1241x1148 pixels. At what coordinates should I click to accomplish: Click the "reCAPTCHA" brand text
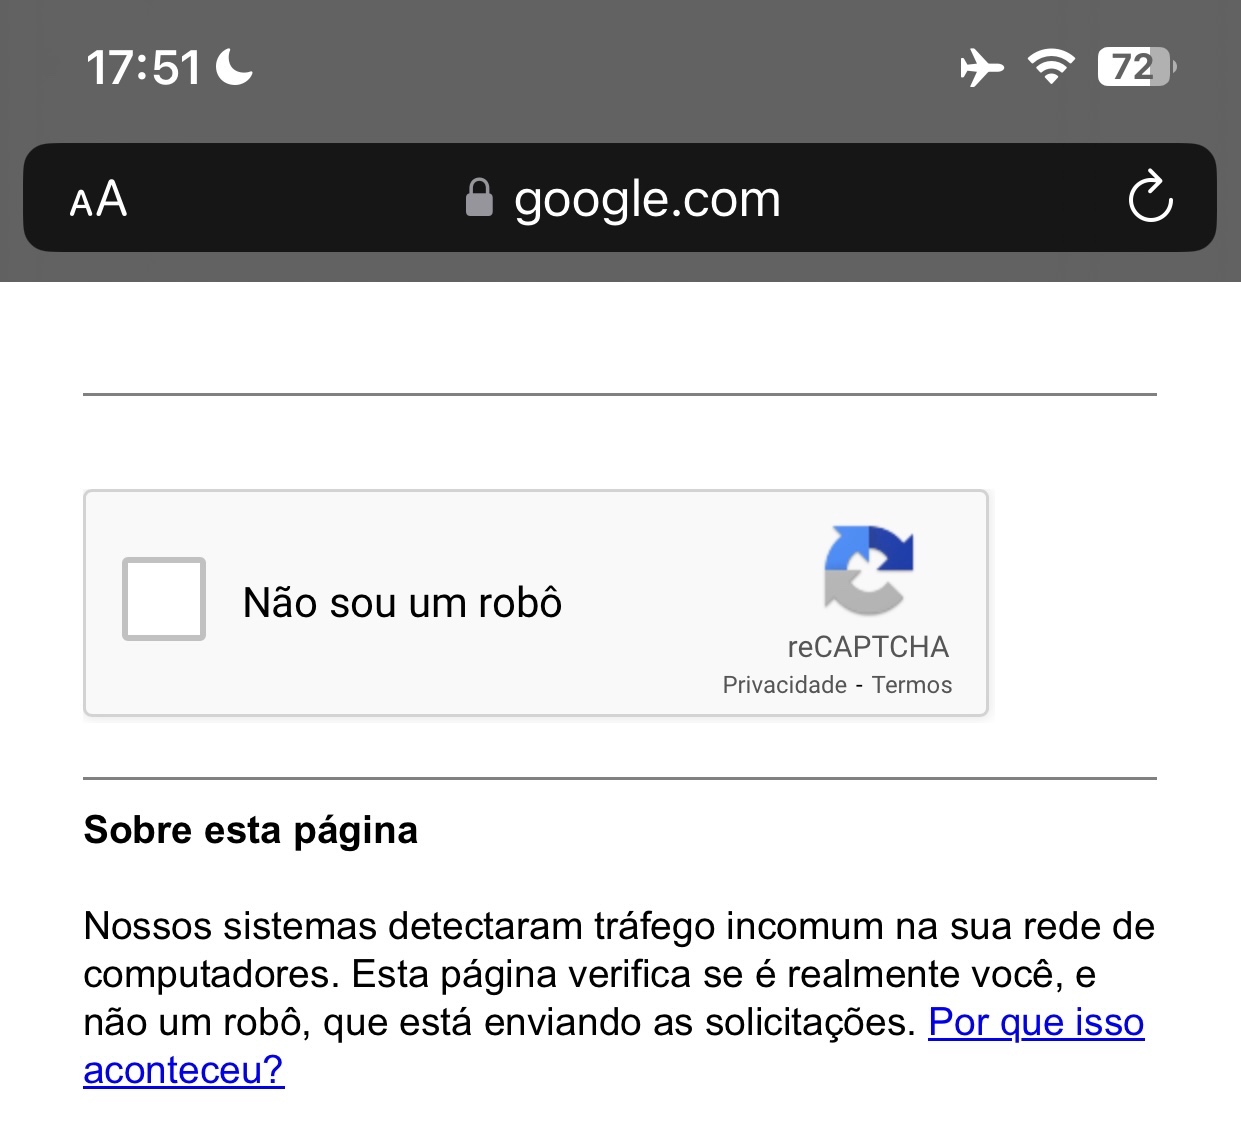pos(868,647)
